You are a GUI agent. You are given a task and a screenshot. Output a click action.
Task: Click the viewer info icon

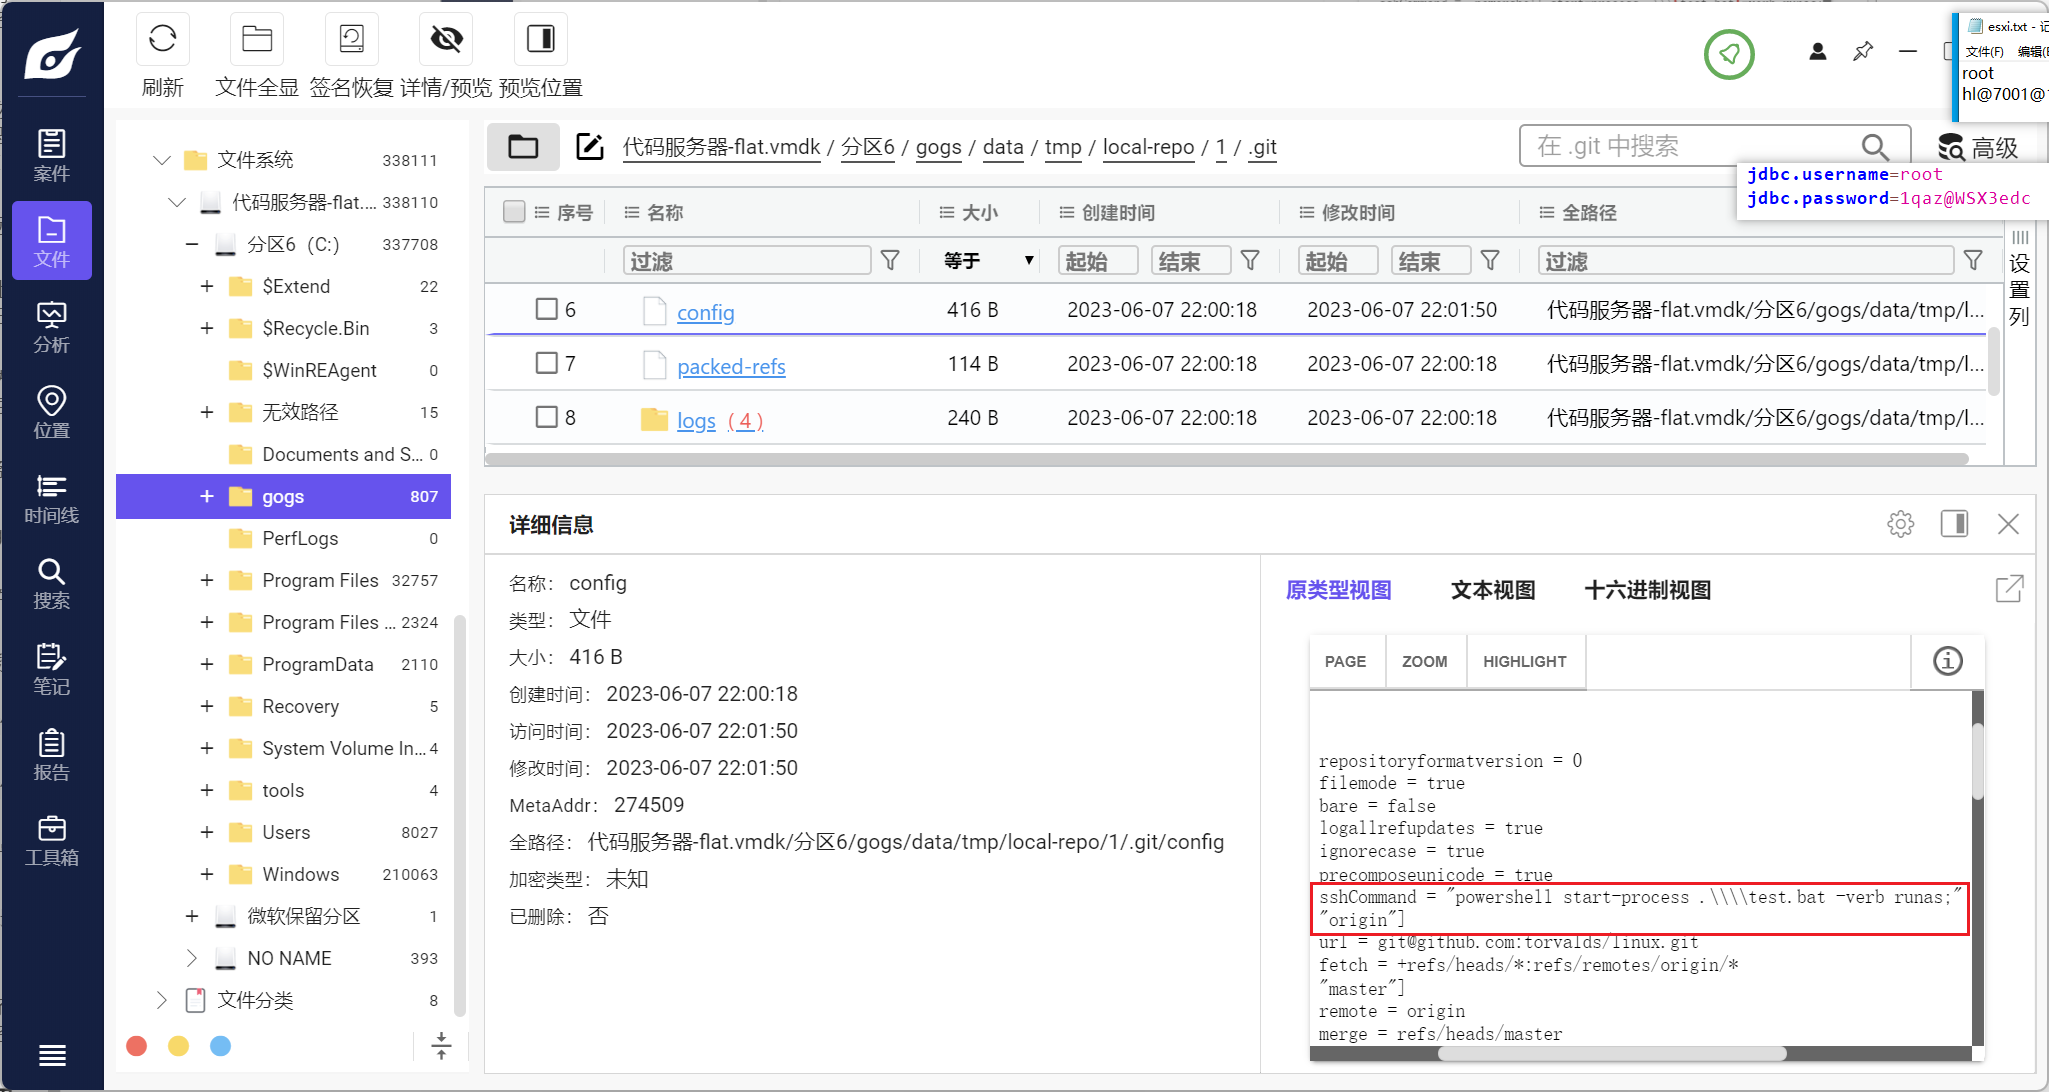tap(1947, 661)
